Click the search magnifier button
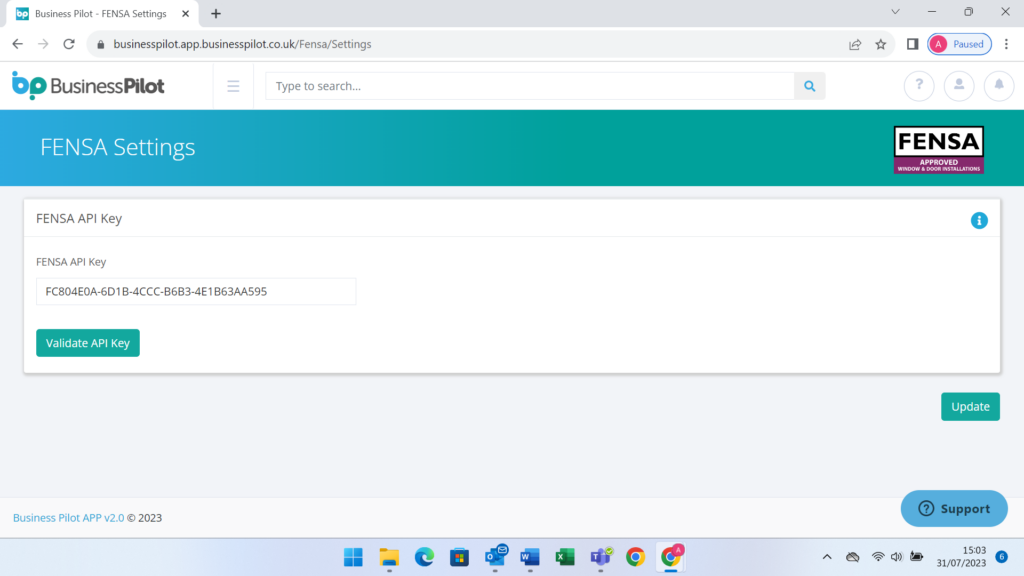This screenshot has height=576, width=1024. [810, 86]
